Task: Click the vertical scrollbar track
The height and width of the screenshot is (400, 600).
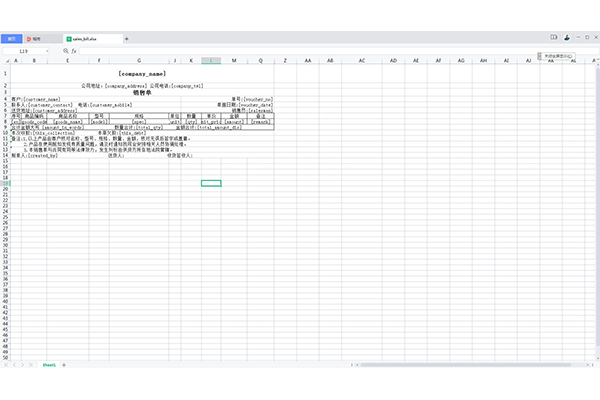Action: [598, 212]
